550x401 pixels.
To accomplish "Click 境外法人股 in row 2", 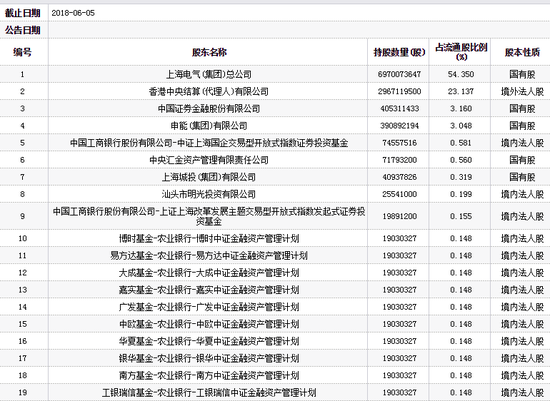I will (x=522, y=92).
